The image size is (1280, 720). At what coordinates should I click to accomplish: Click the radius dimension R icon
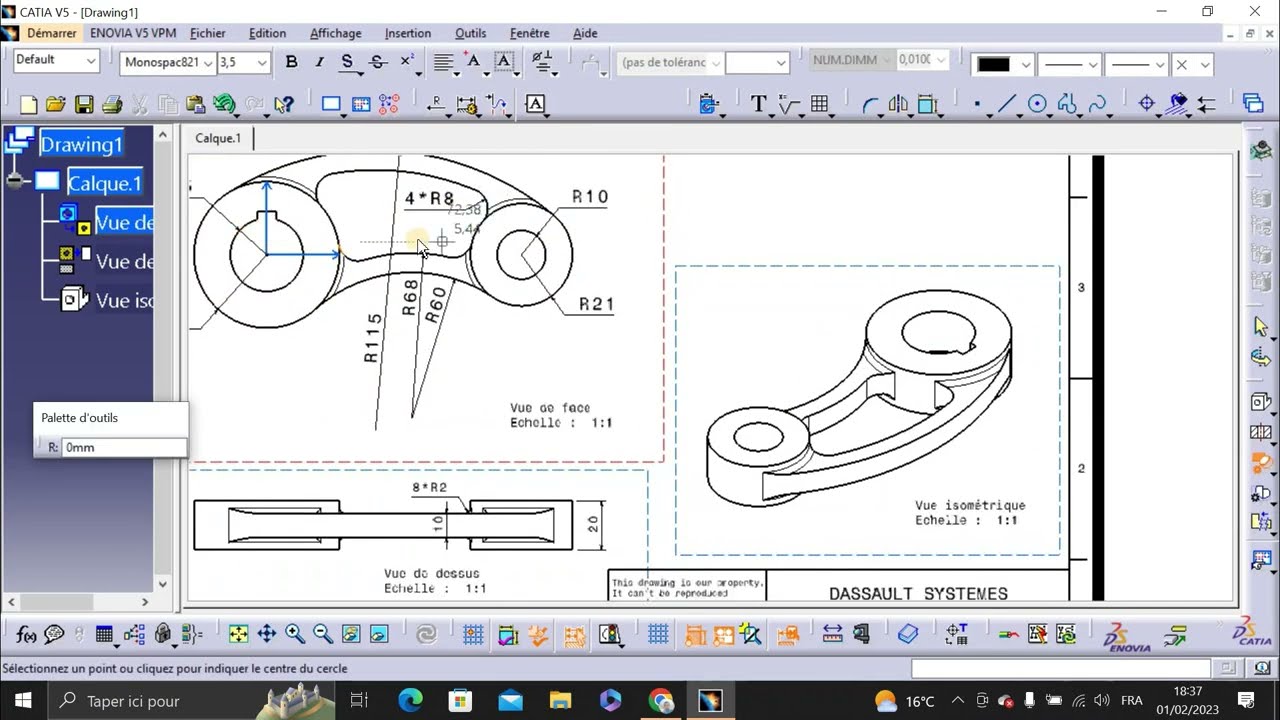(x=436, y=104)
